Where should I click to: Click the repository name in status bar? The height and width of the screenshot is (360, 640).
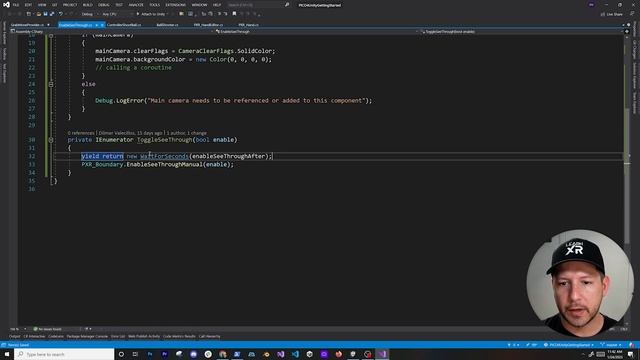[x=569, y=345]
